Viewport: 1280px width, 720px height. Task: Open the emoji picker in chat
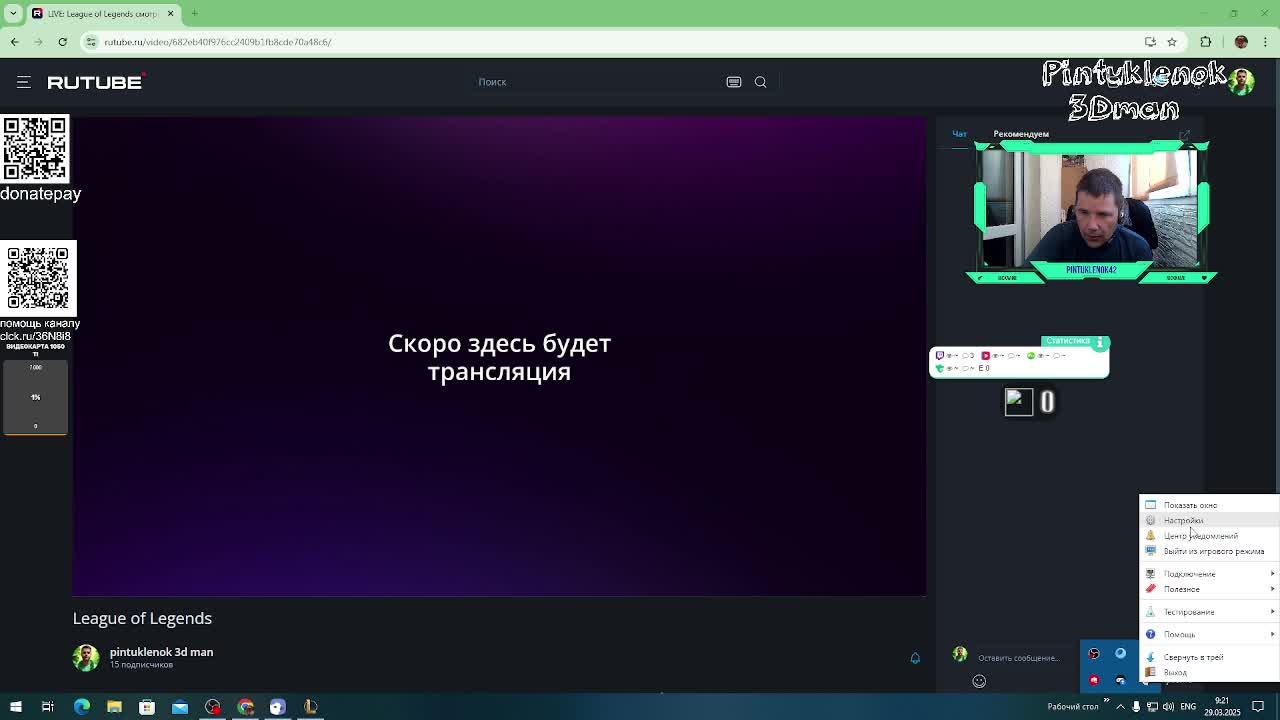tap(979, 681)
